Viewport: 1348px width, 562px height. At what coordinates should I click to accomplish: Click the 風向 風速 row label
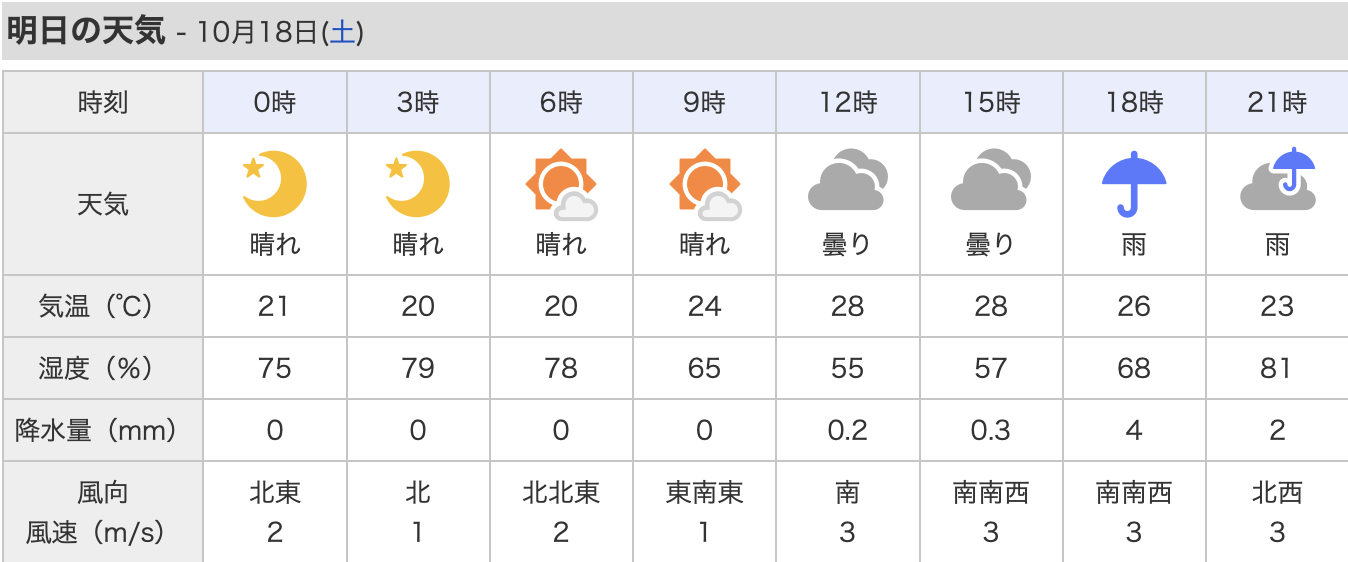pos(103,512)
